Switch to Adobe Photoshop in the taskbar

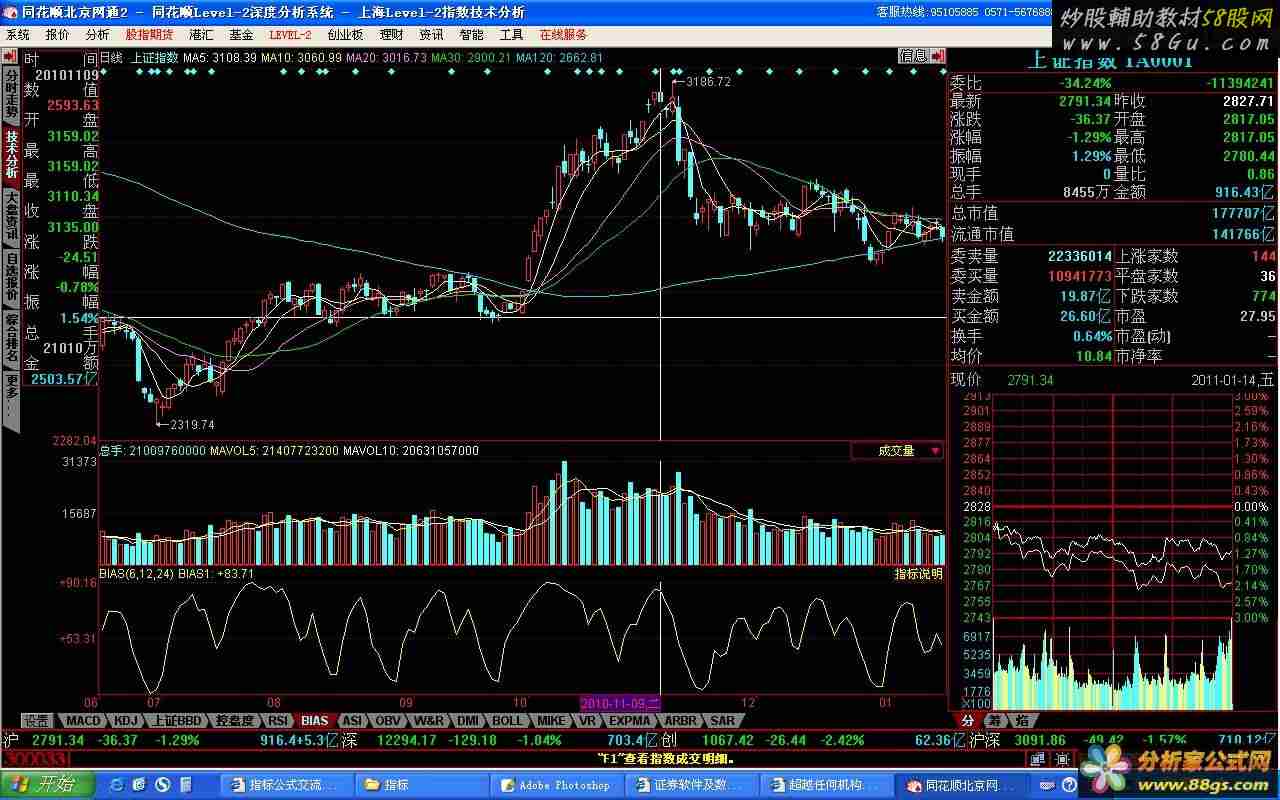pos(557,784)
